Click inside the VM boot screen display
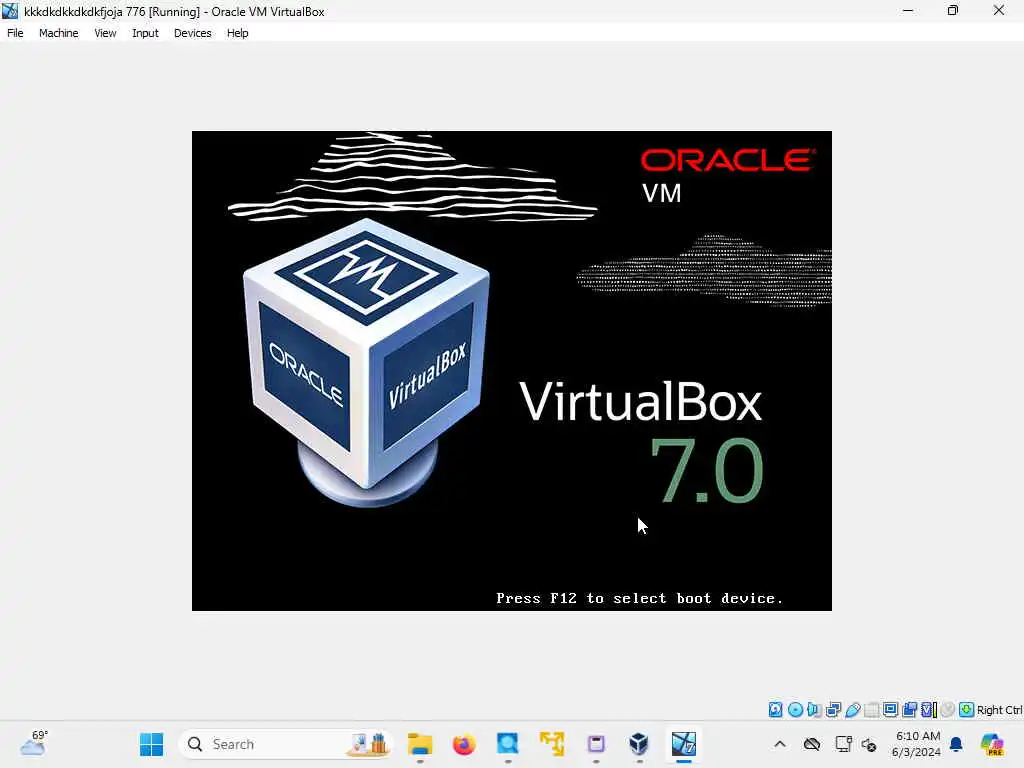Screen dimensions: 1024x768 [x=511, y=371]
